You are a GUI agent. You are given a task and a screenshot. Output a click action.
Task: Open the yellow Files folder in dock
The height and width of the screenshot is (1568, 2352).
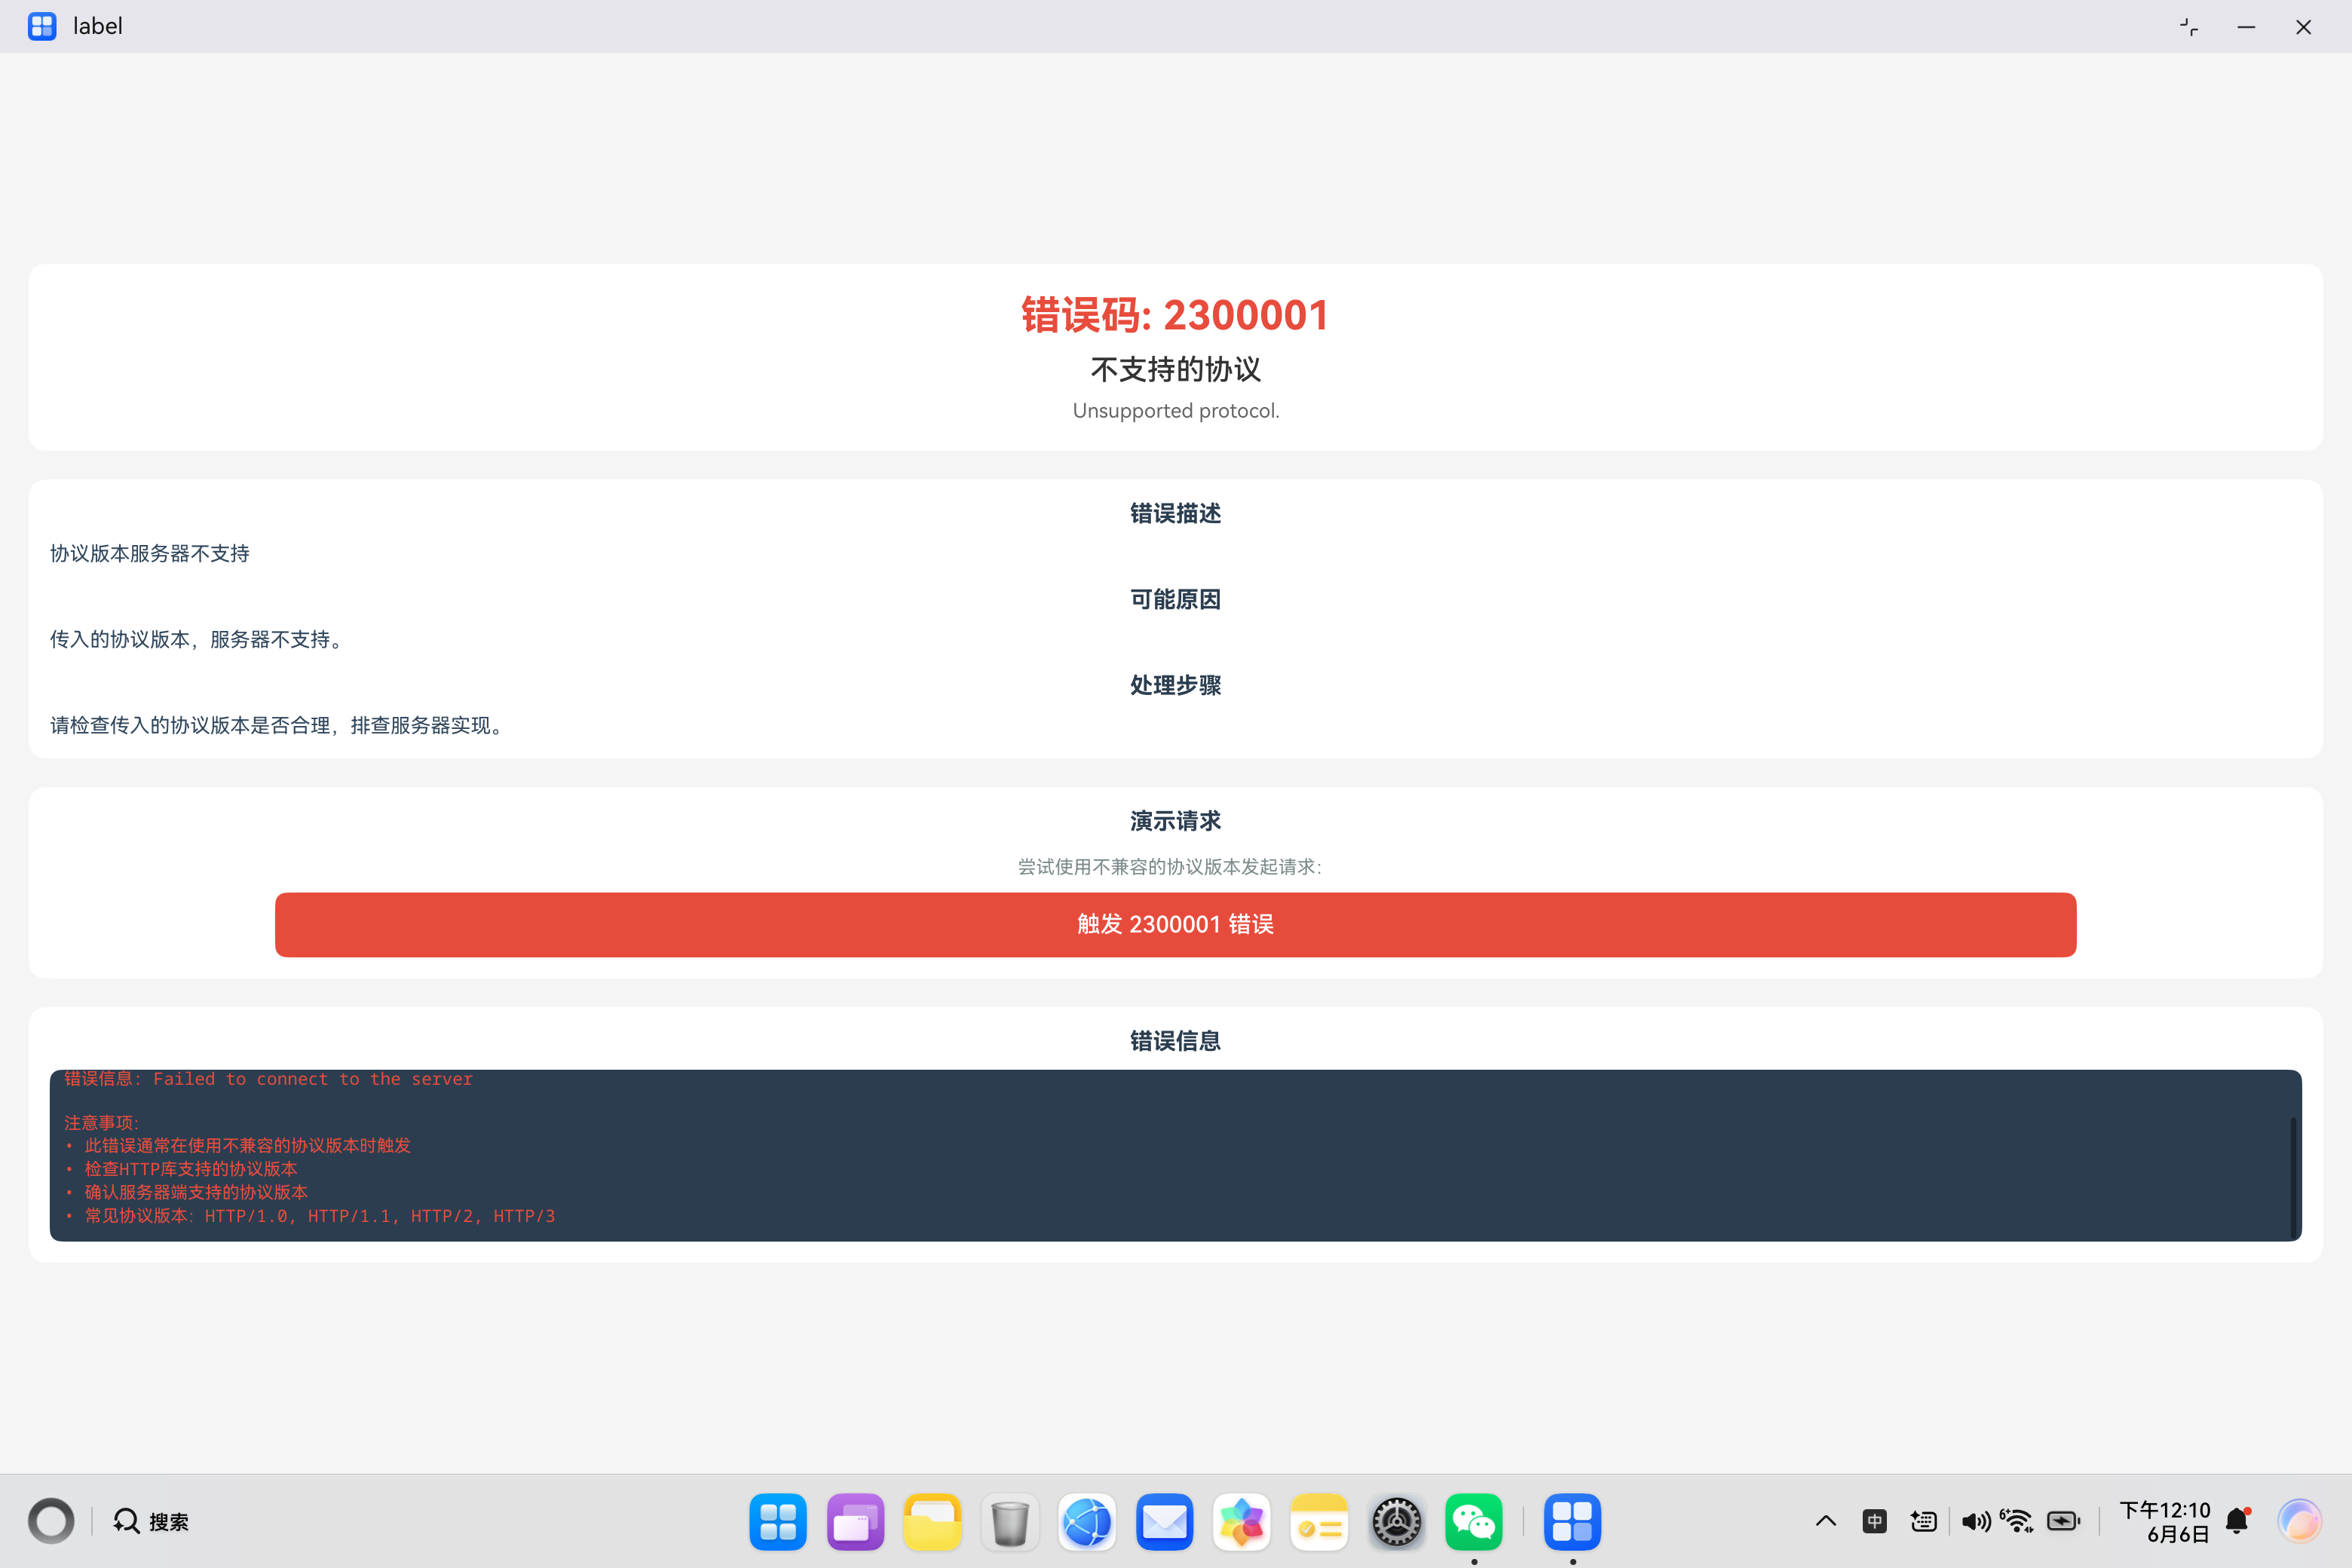[x=932, y=1521]
